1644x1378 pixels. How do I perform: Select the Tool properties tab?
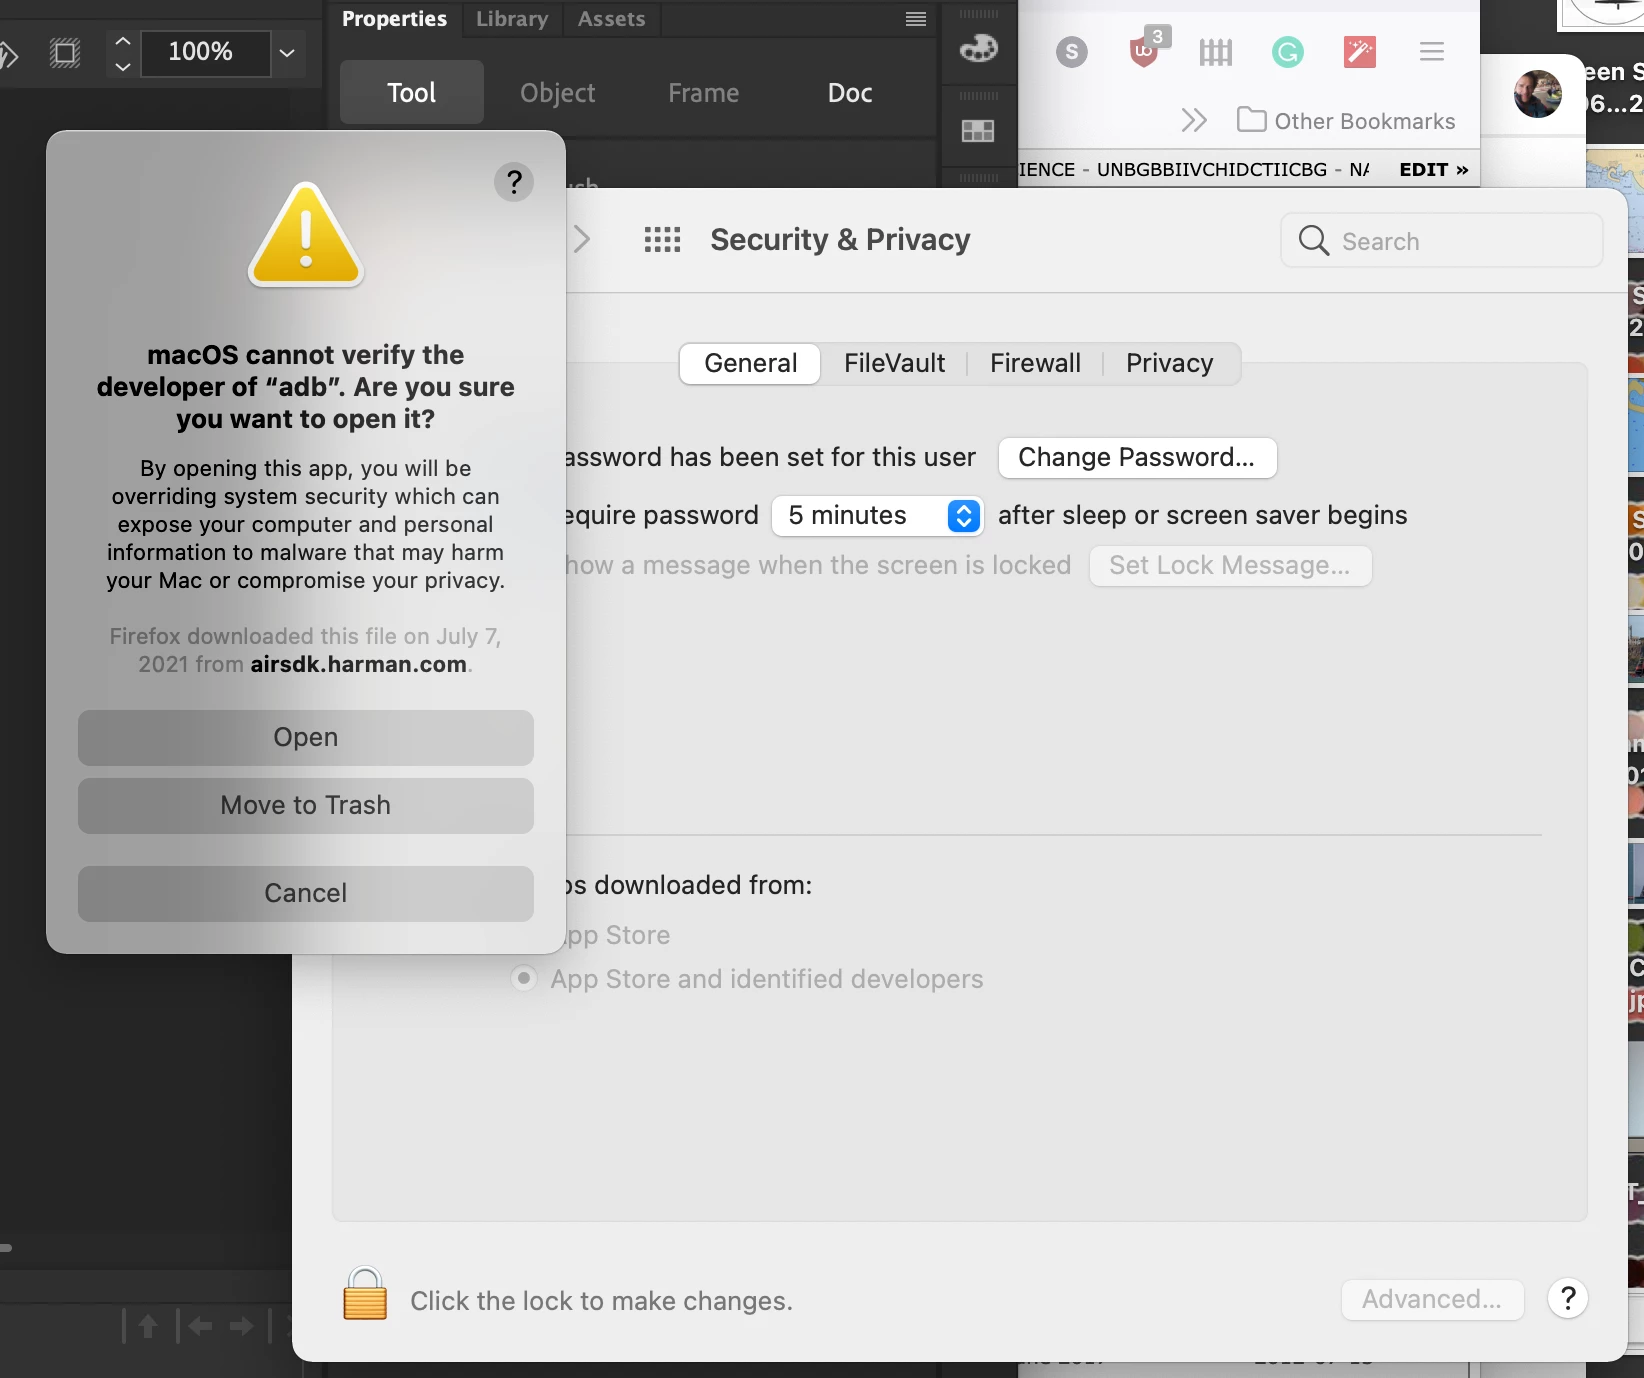click(411, 93)
